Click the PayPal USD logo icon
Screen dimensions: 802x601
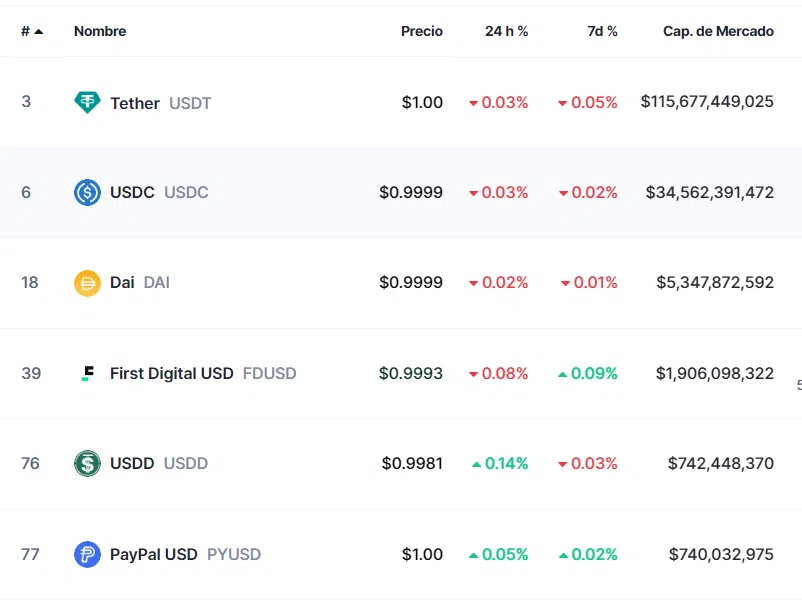point(87,554)
